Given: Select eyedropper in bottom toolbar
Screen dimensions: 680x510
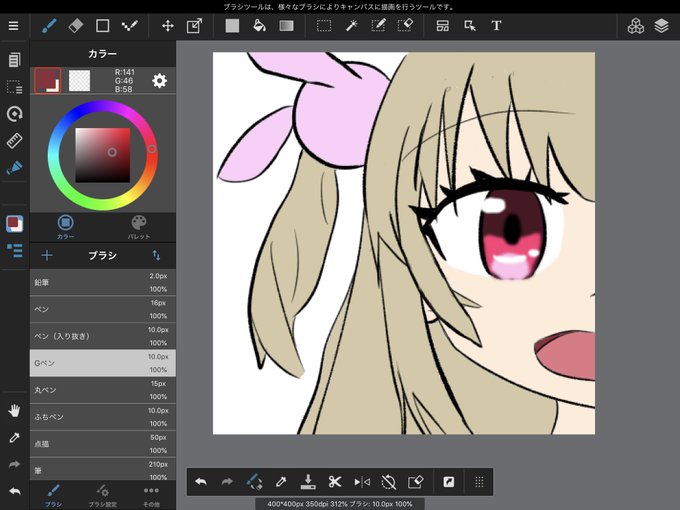Looking at the screenshot, I should (281, 482).
